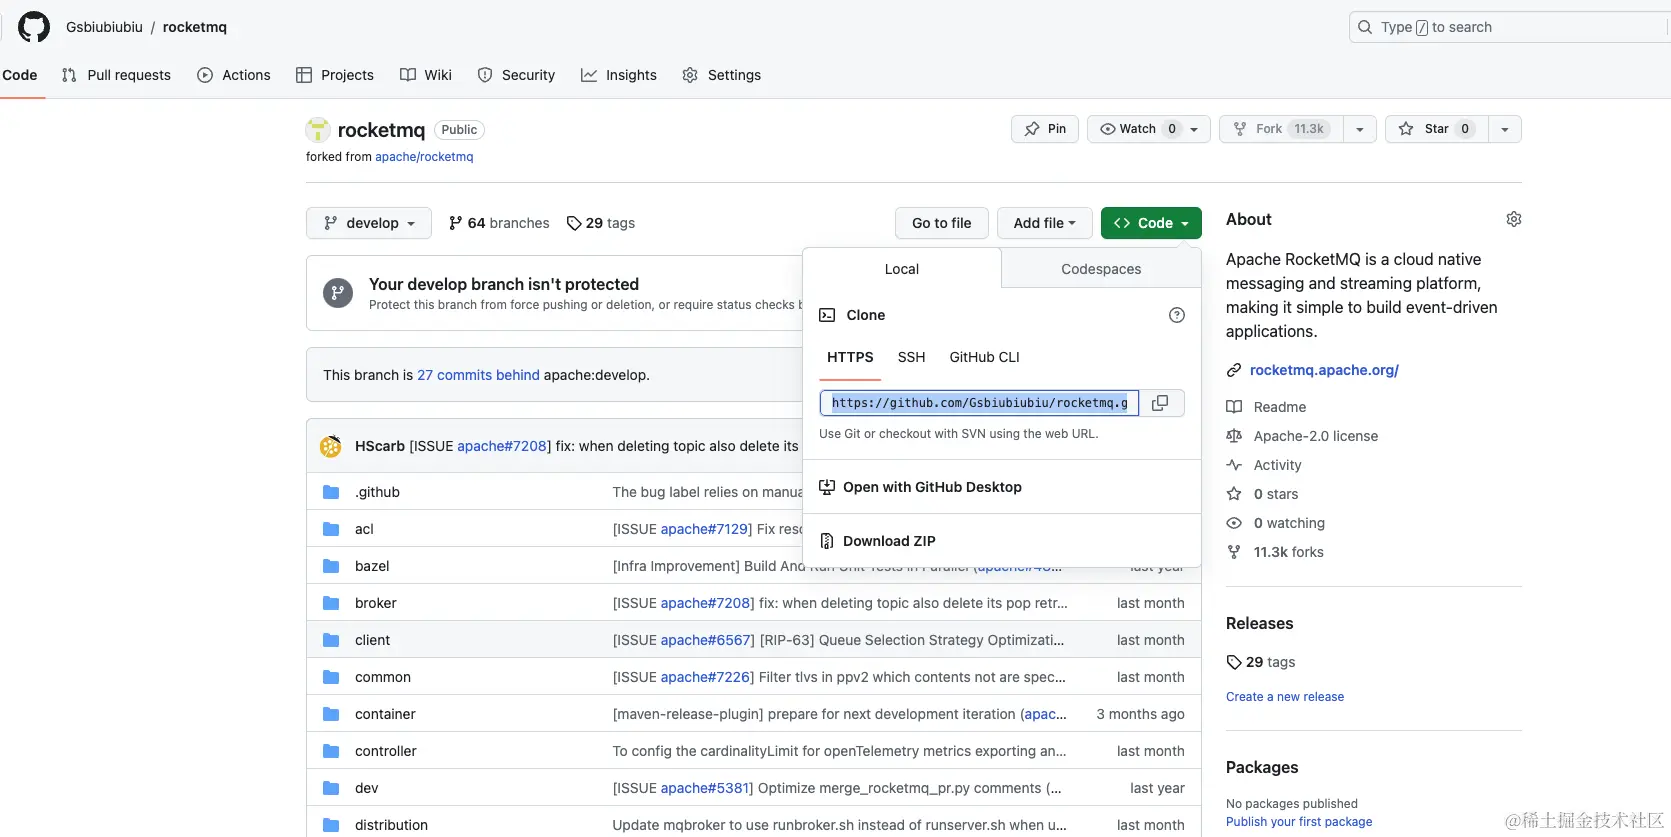Expand the Fork options dropdown arrow
The height and width of the screenshot is (837, 1671).
click(x=1360, y=129)
